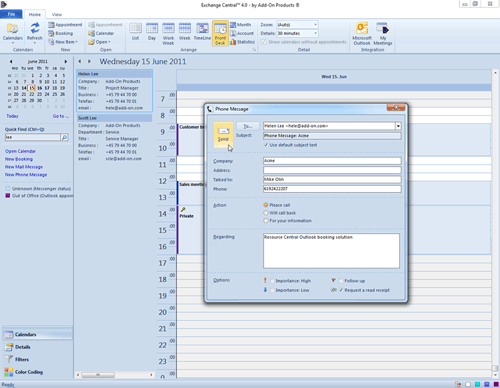The height and width of the screenshot is (388, 500).
Task: Toggle Unknown Messenger status color box
Action: pos(8,189)
